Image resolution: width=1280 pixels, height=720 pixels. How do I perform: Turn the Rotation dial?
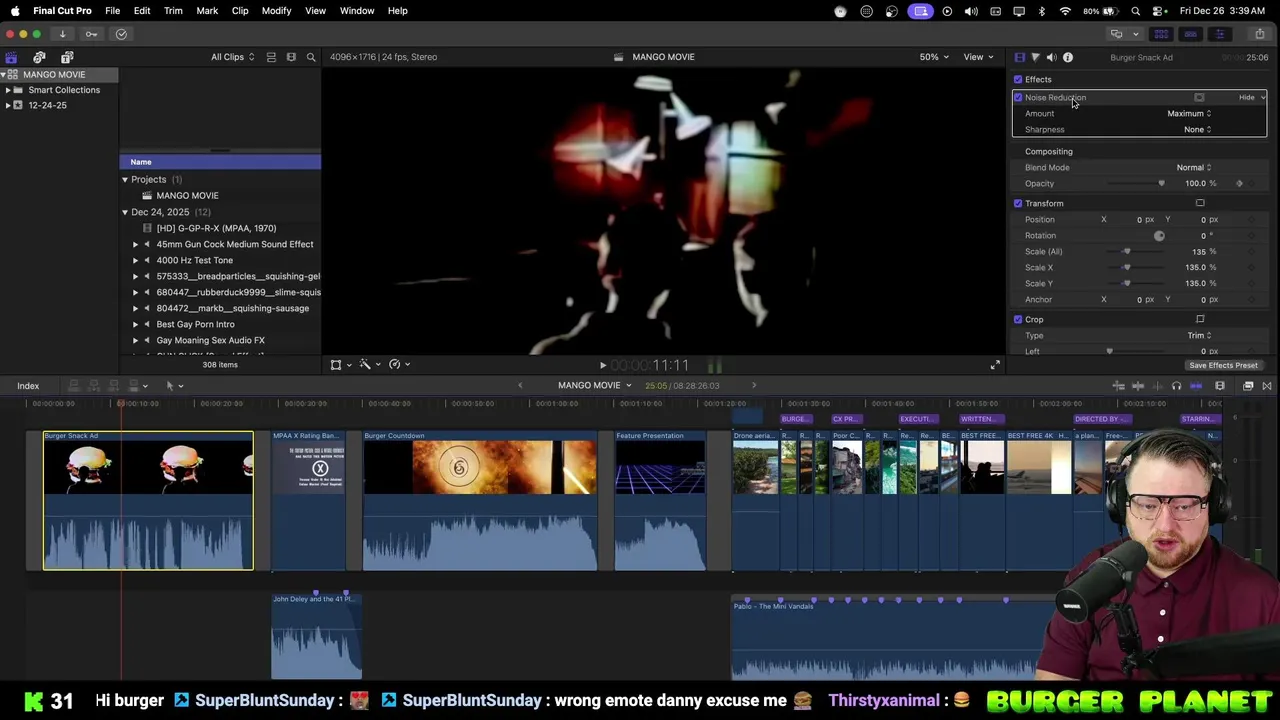point(1159,235)
